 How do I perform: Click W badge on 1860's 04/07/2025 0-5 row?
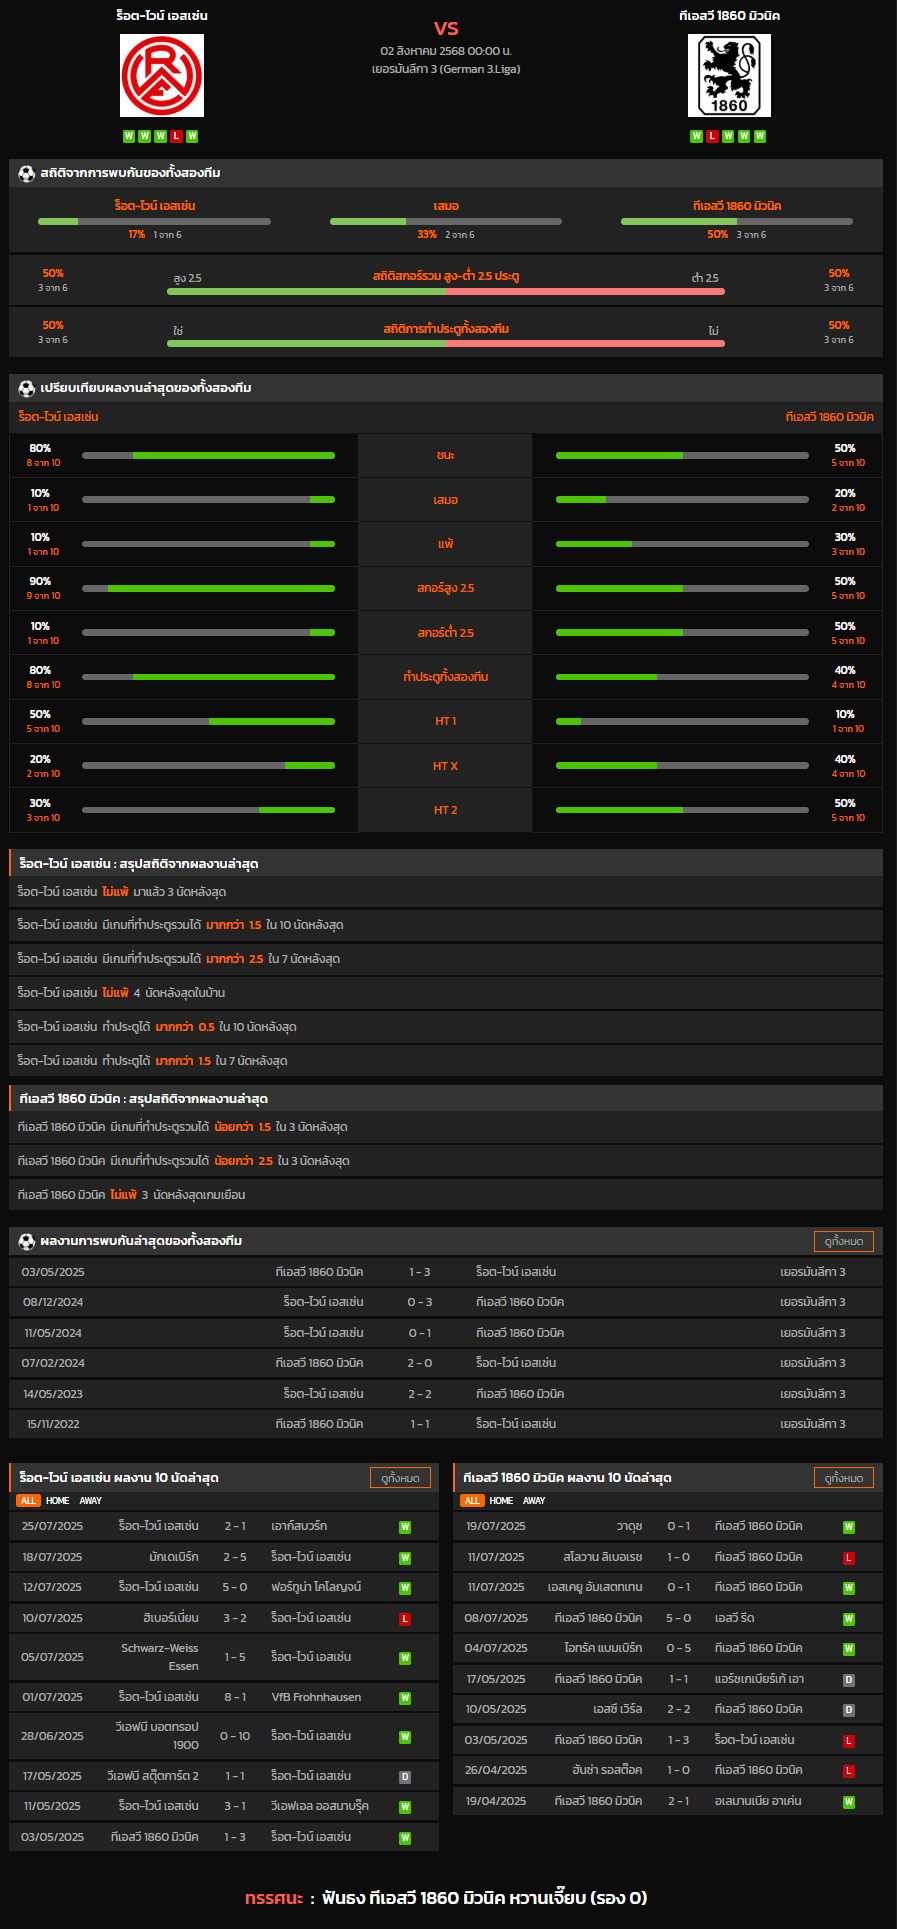click(849, 1649)
